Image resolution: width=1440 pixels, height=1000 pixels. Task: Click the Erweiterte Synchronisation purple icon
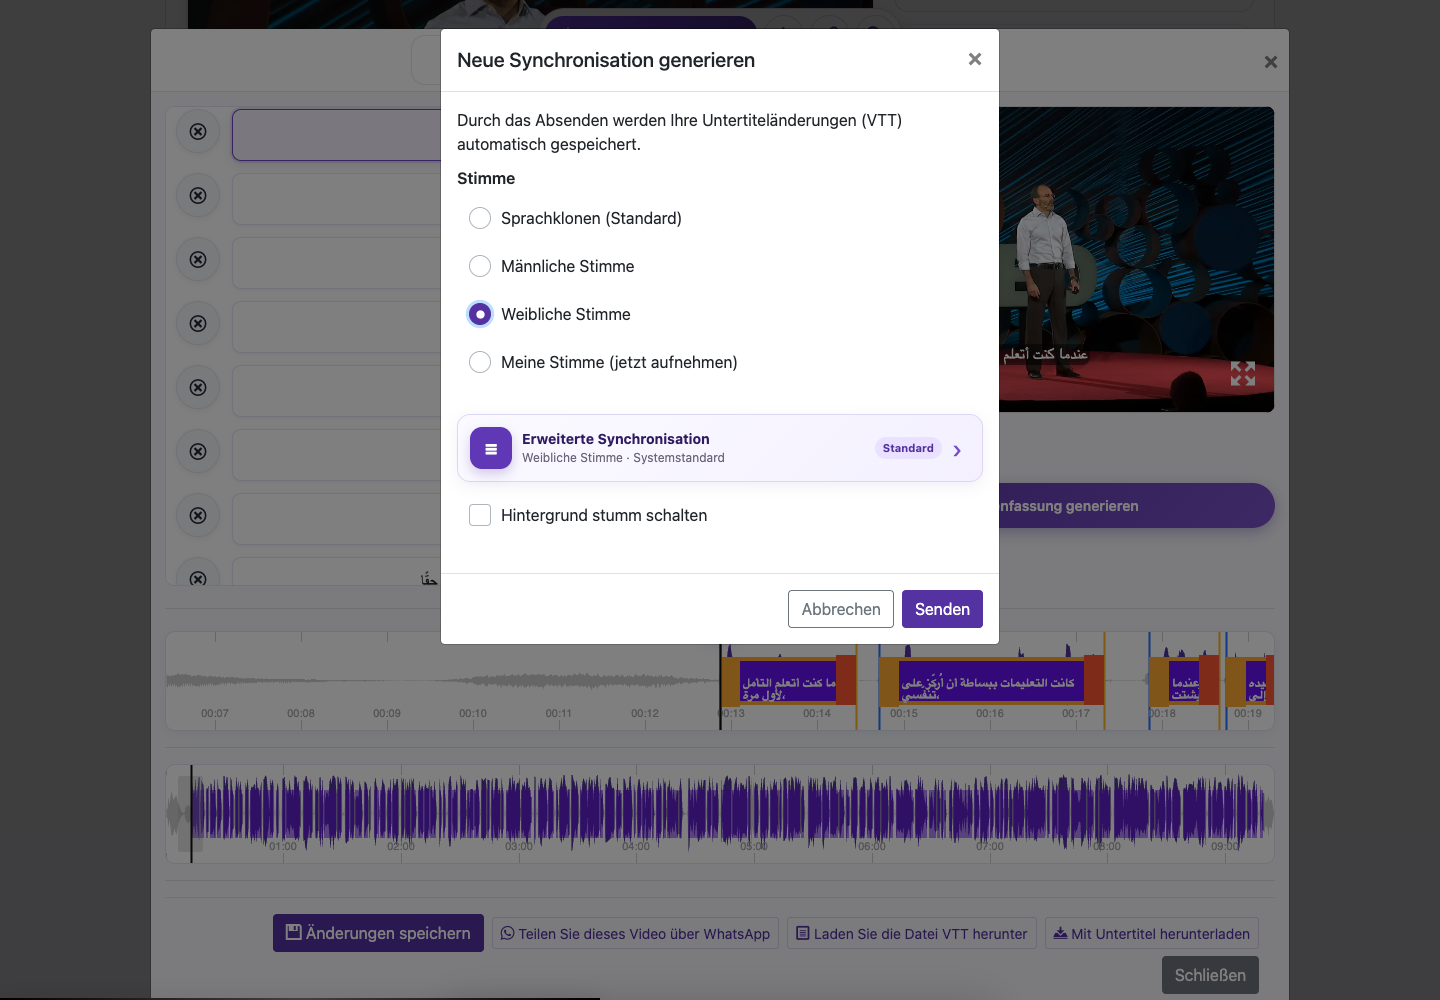coord(491,448)
